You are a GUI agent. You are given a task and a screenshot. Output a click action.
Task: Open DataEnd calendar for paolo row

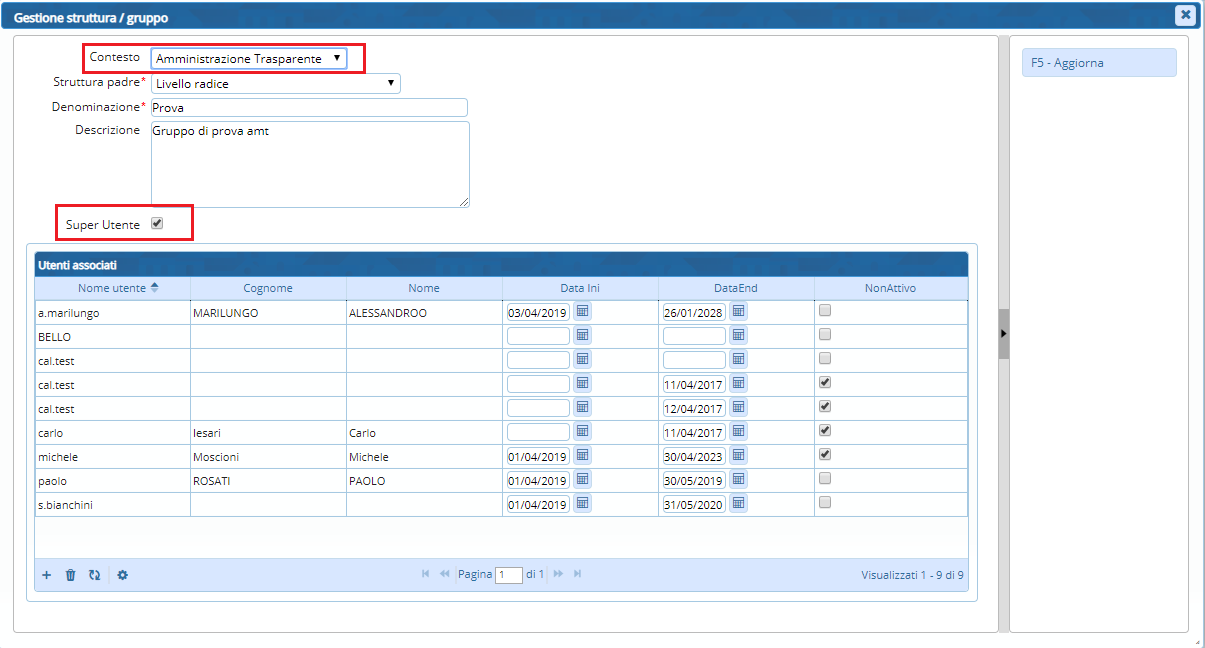click(x=739, y=480)
